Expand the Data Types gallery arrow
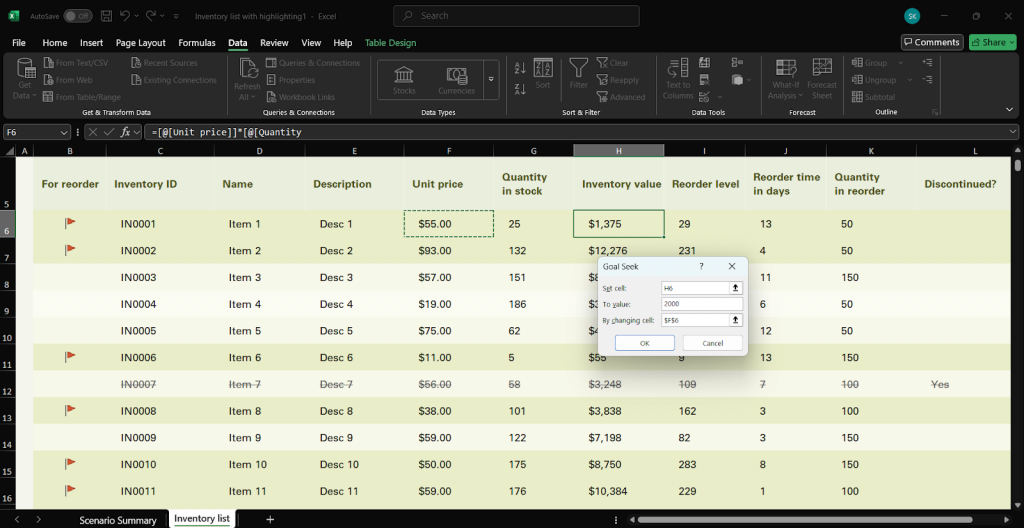The width and height of the screenshot is (1024, 528). [x=491, y=80]
